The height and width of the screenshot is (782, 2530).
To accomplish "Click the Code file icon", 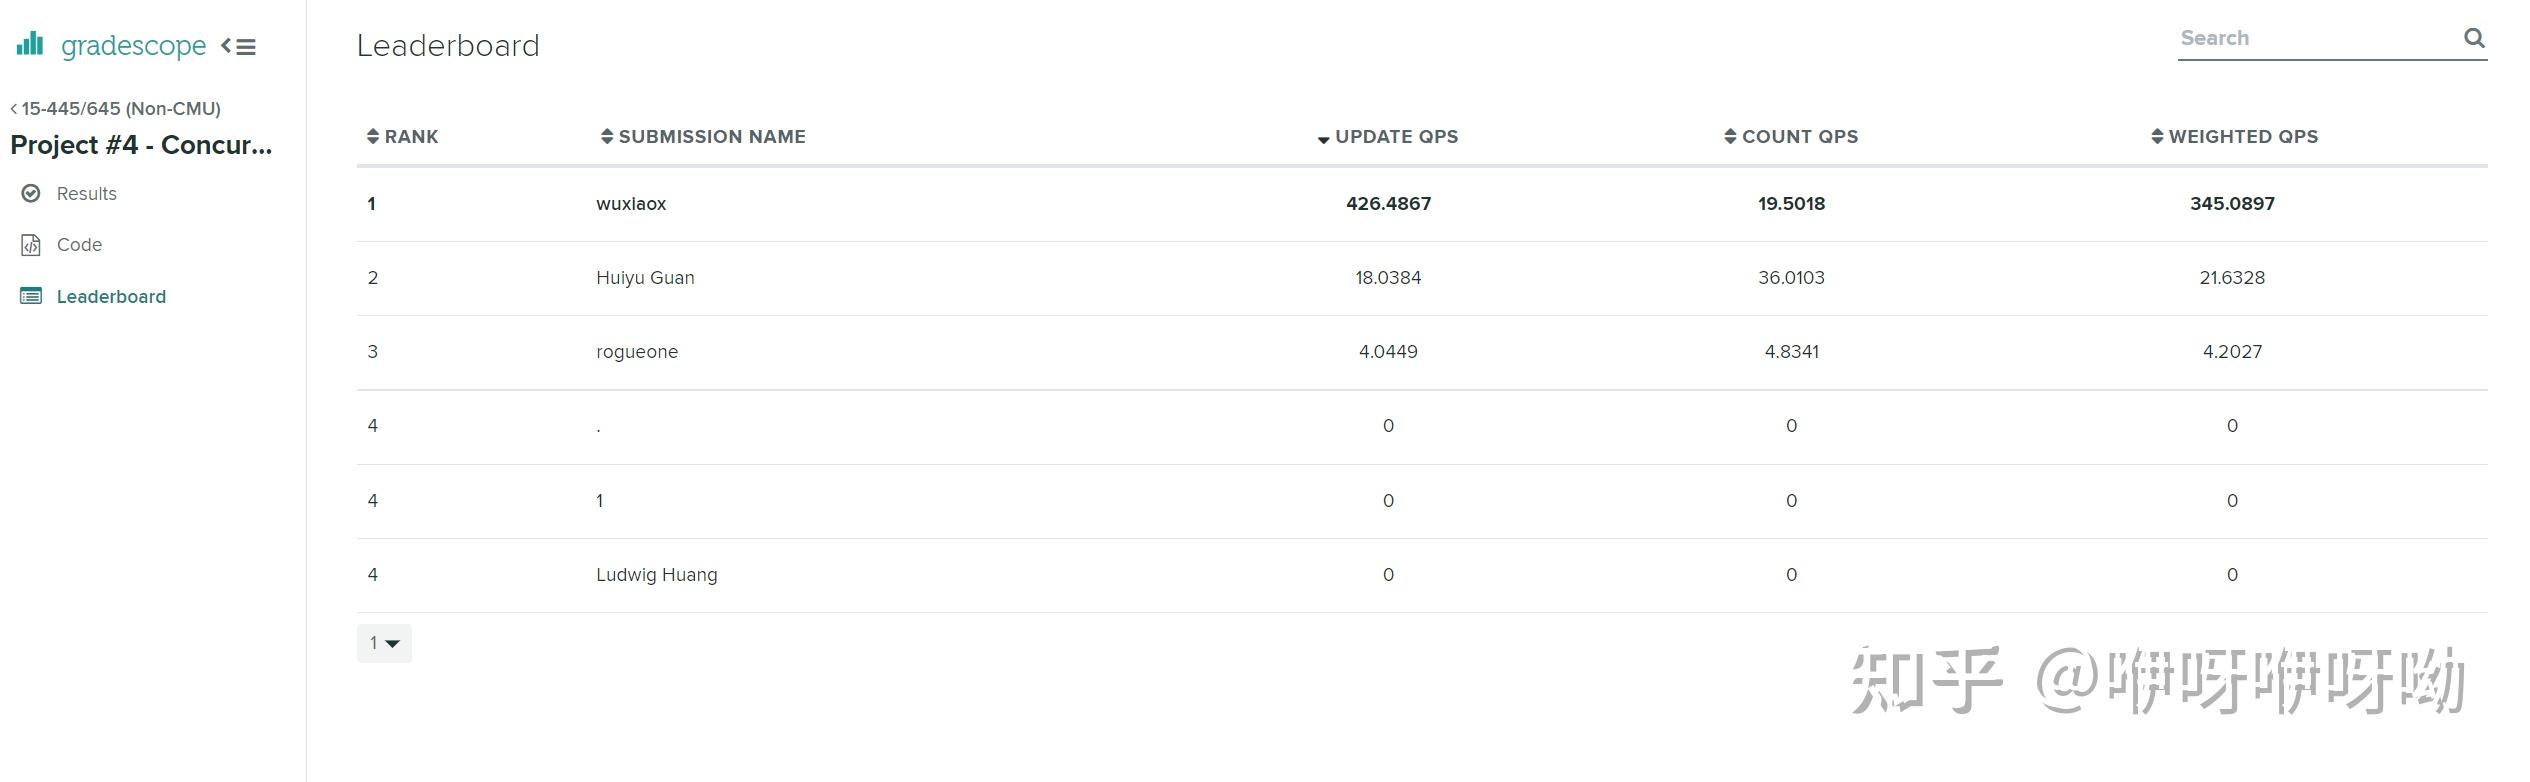I will (31, 245).
